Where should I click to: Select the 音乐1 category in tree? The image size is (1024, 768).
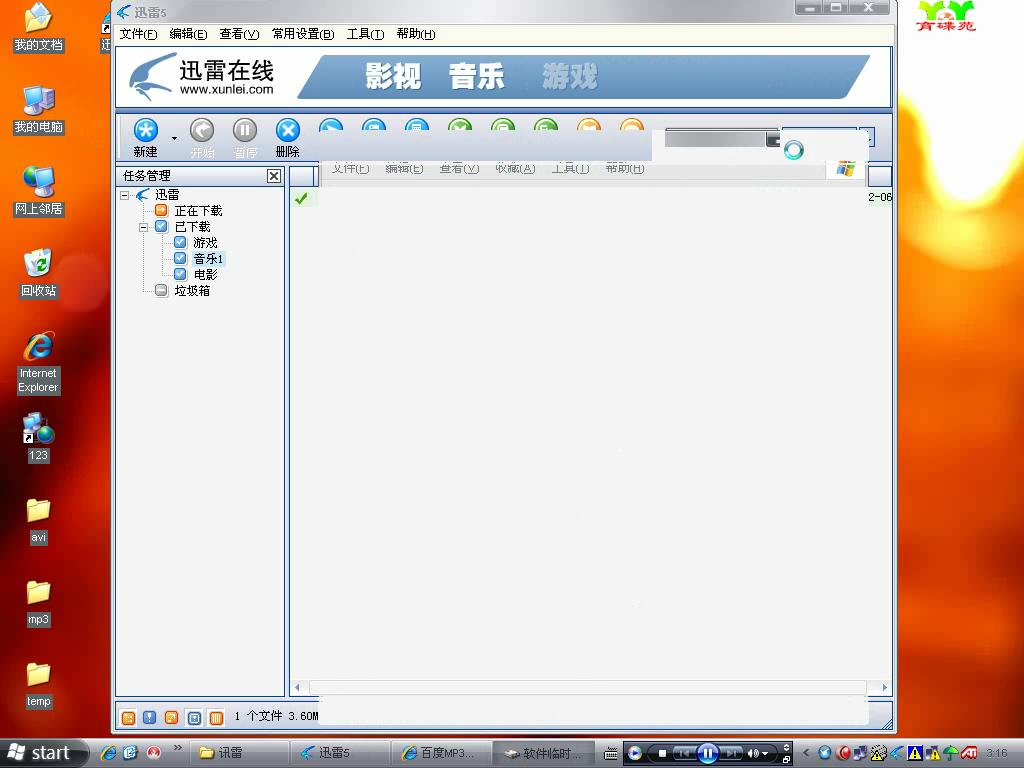(x=208, y=259)
